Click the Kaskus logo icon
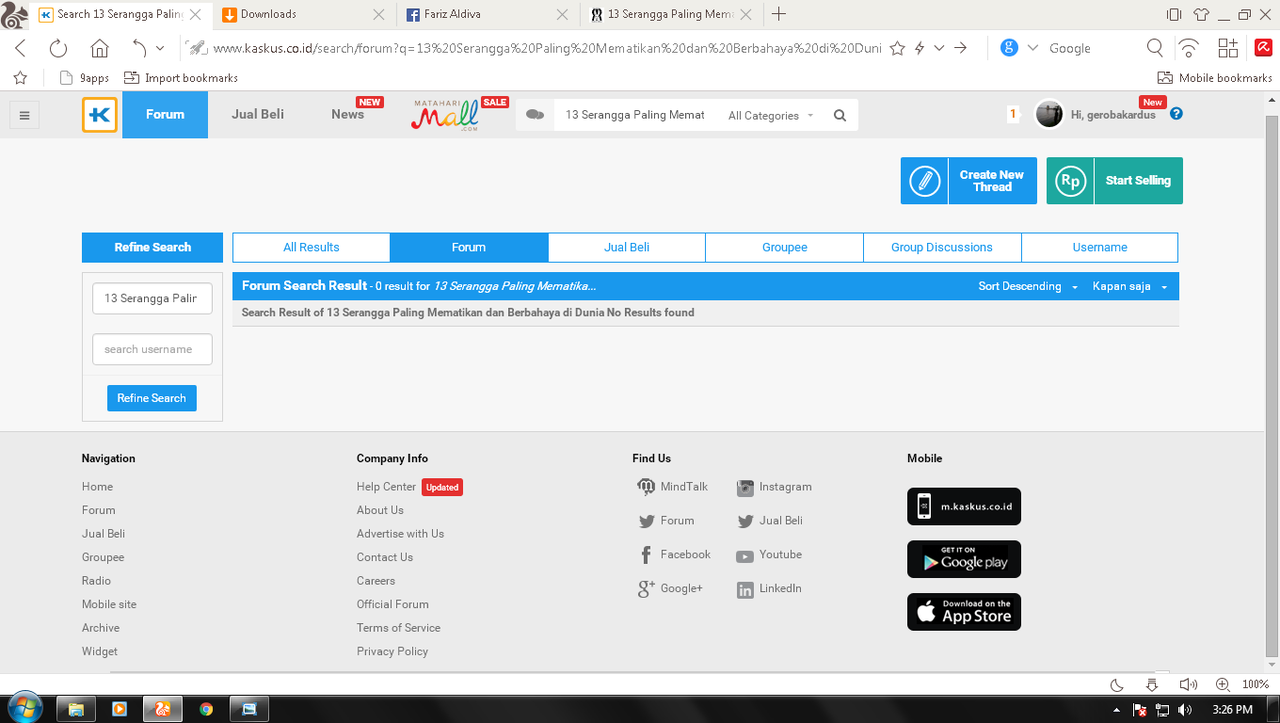 pyautogui.click(x=100, y=115)
